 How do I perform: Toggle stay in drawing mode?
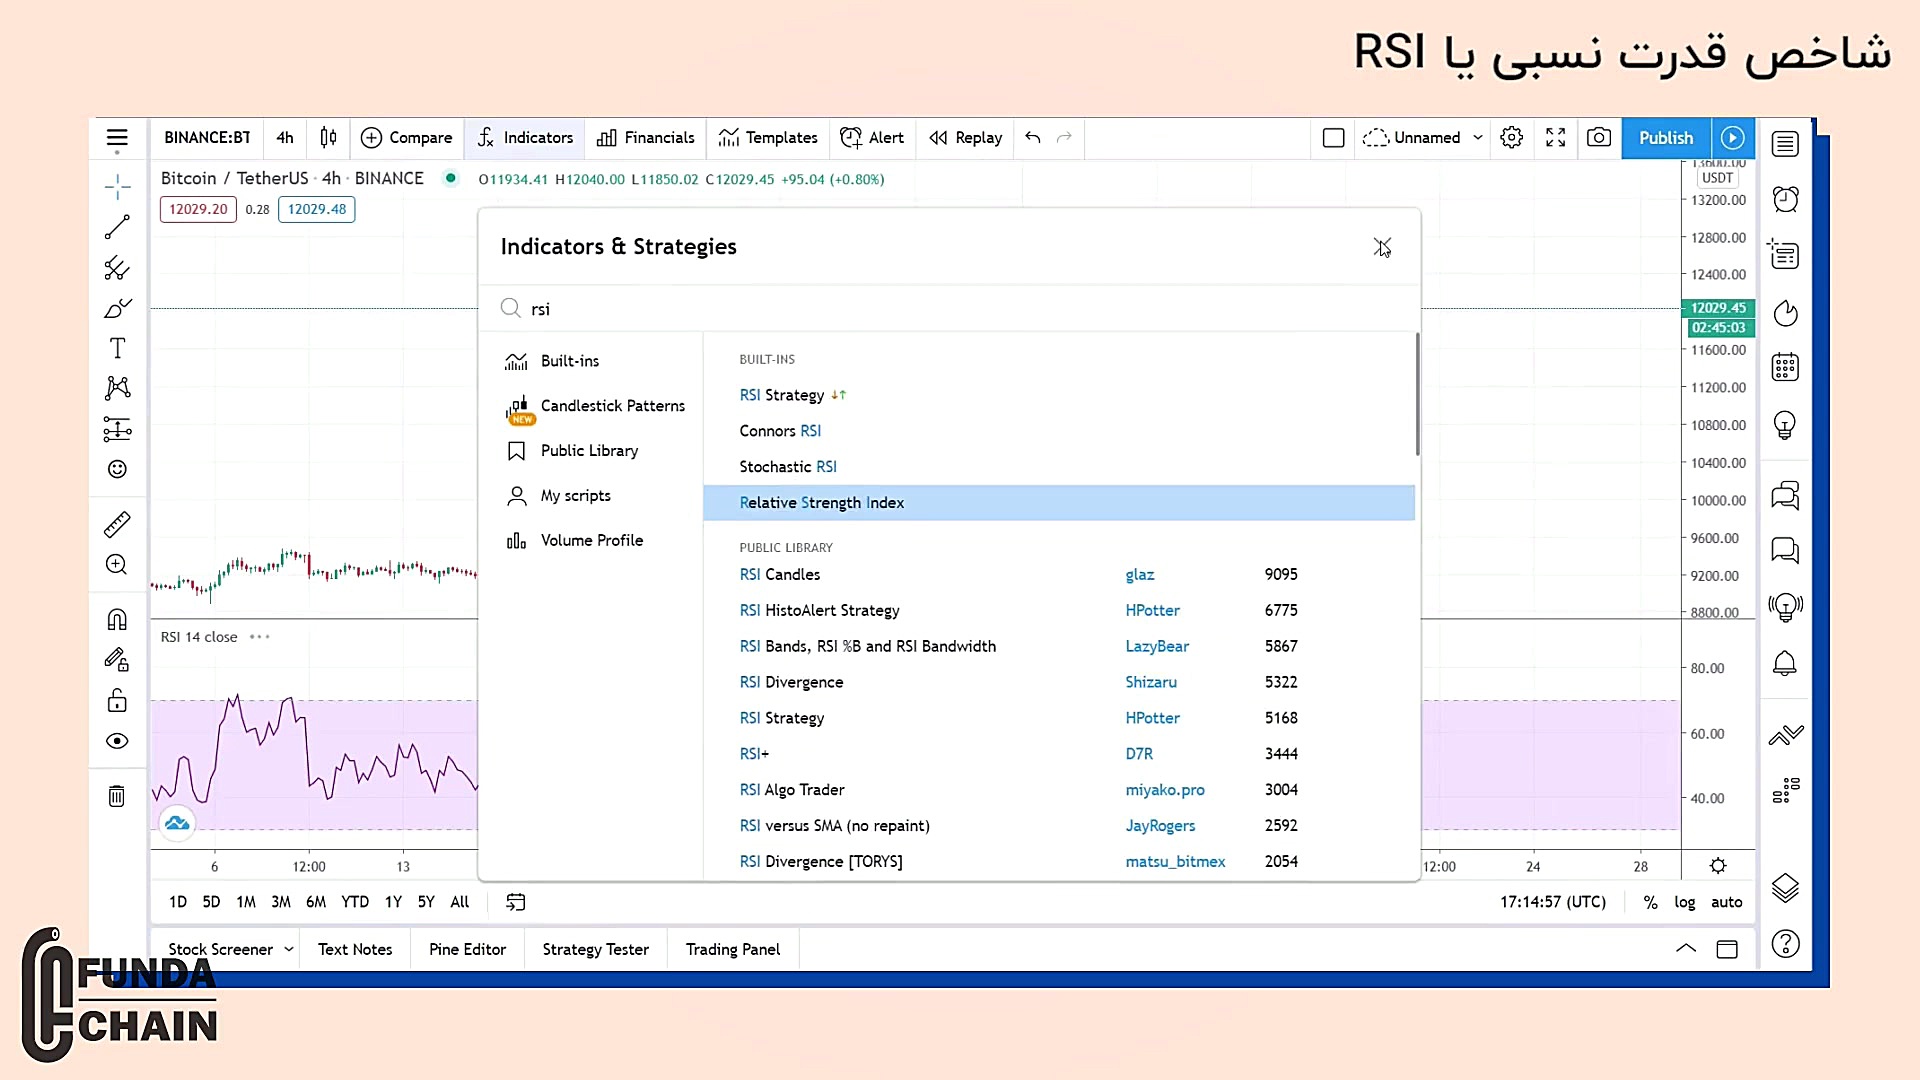point(117,660)
